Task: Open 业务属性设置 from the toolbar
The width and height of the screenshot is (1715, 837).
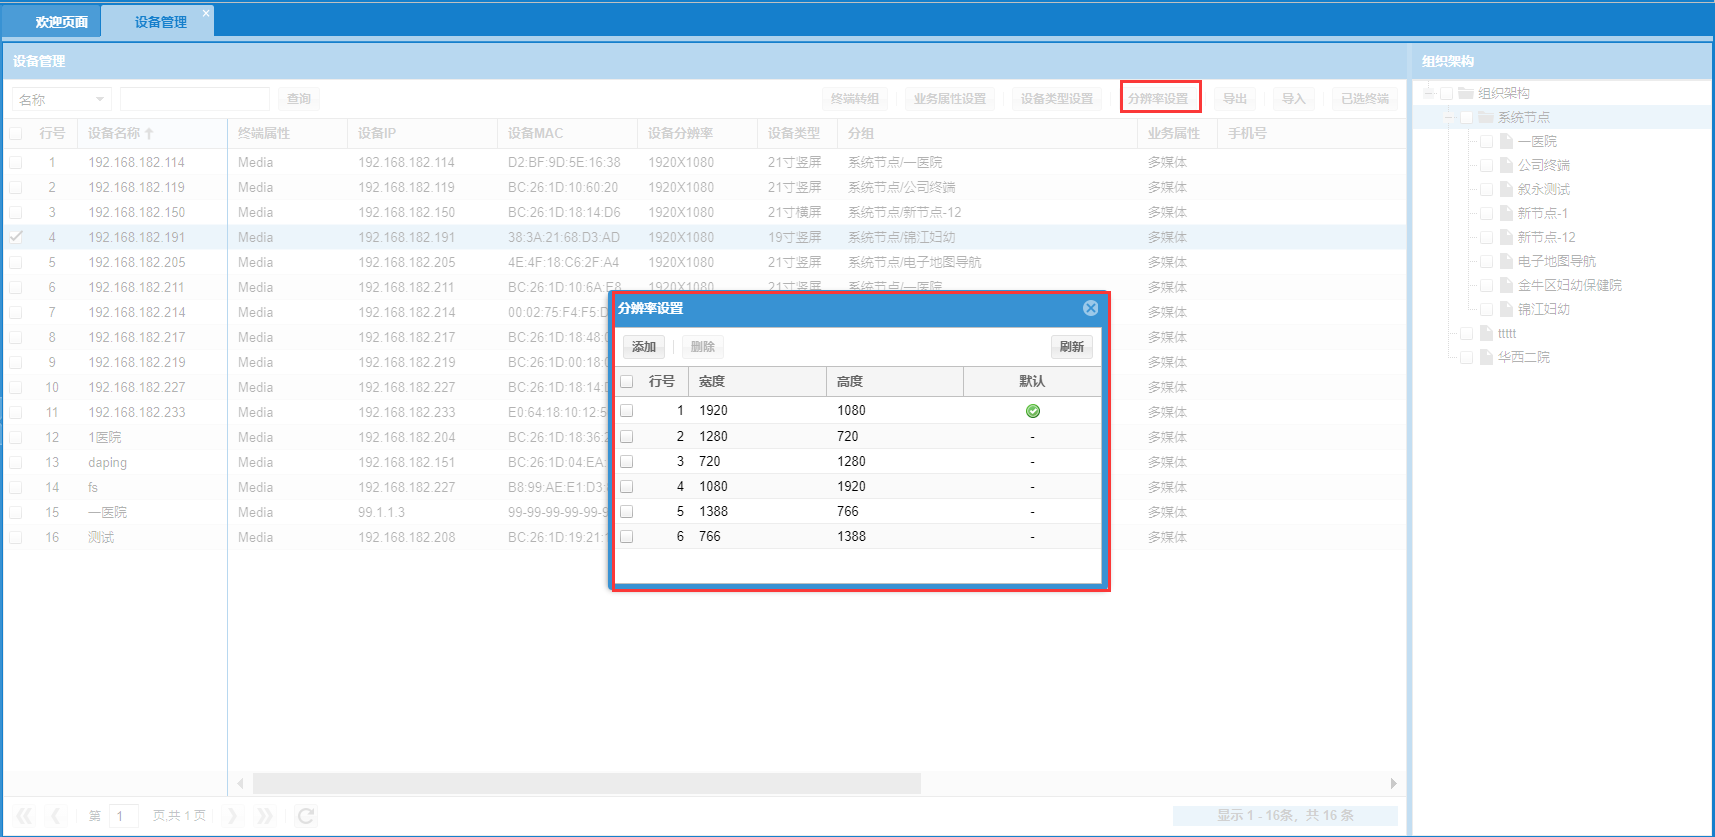Action: pos(950,99)
